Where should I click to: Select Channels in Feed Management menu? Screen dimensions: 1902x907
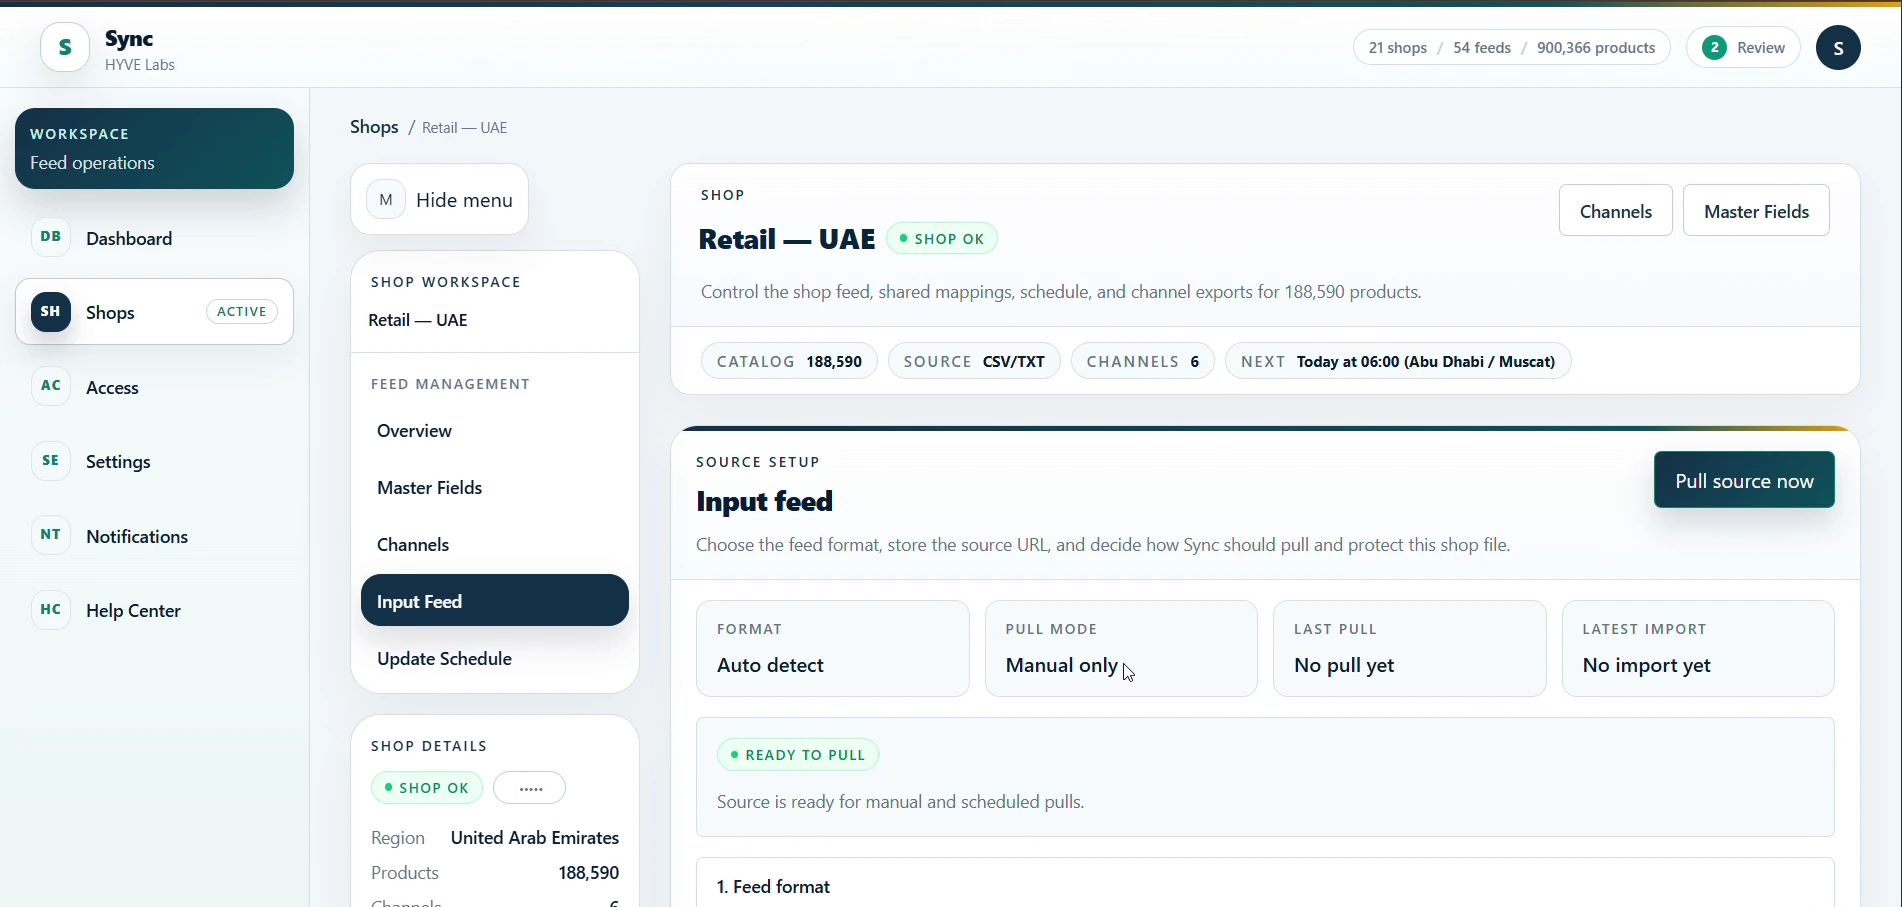[x=494, y=545]
